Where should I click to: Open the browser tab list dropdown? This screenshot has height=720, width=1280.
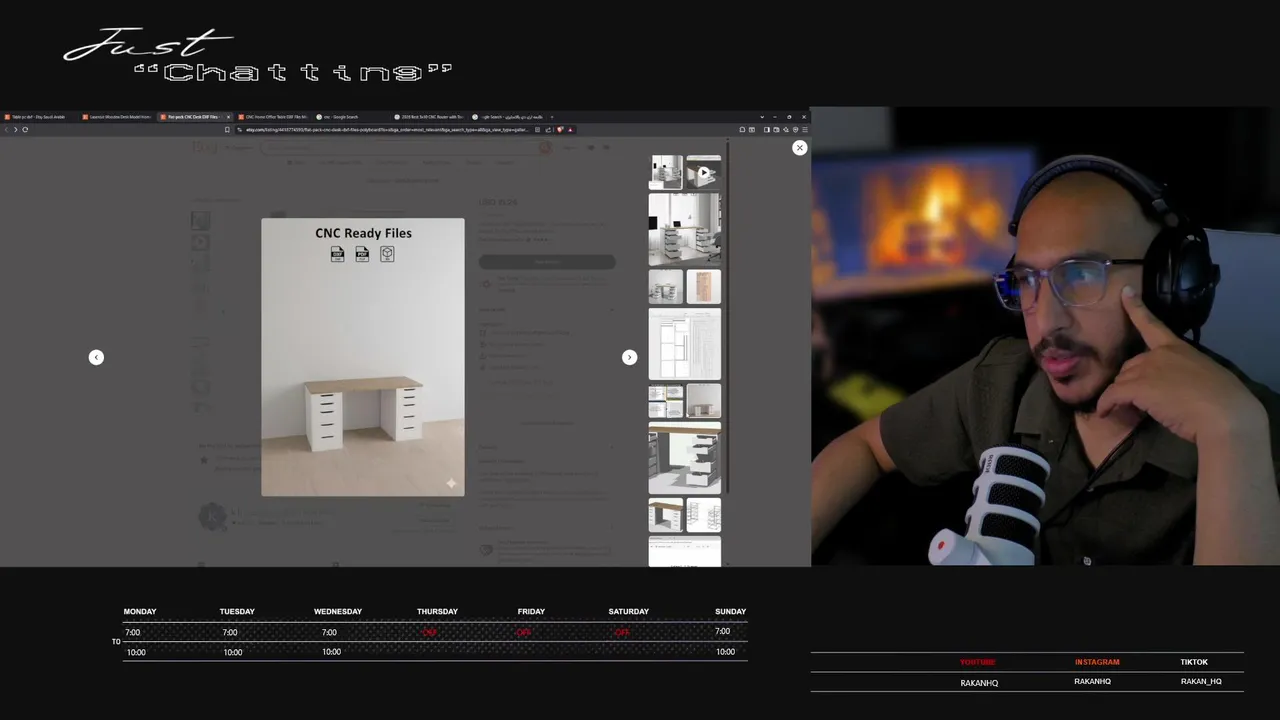click(x=762, y=117)
